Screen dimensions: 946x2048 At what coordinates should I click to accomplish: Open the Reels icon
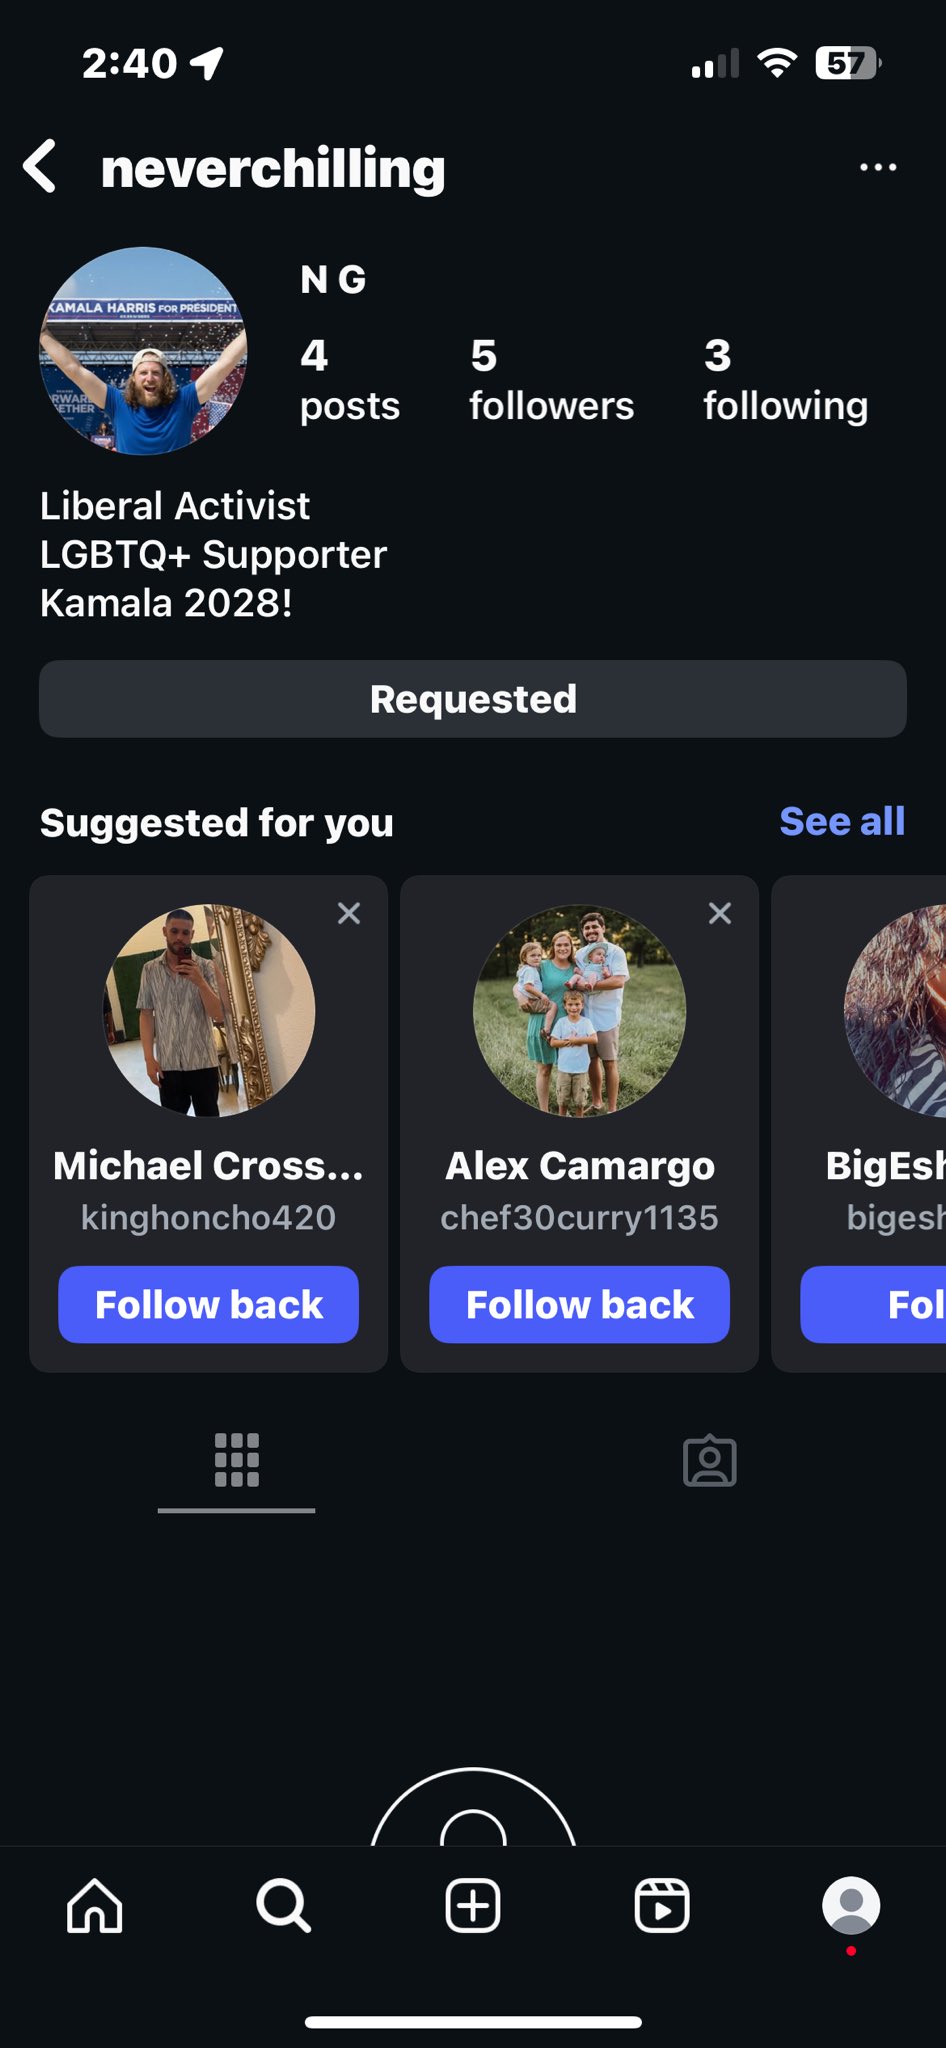(661, 1906)
